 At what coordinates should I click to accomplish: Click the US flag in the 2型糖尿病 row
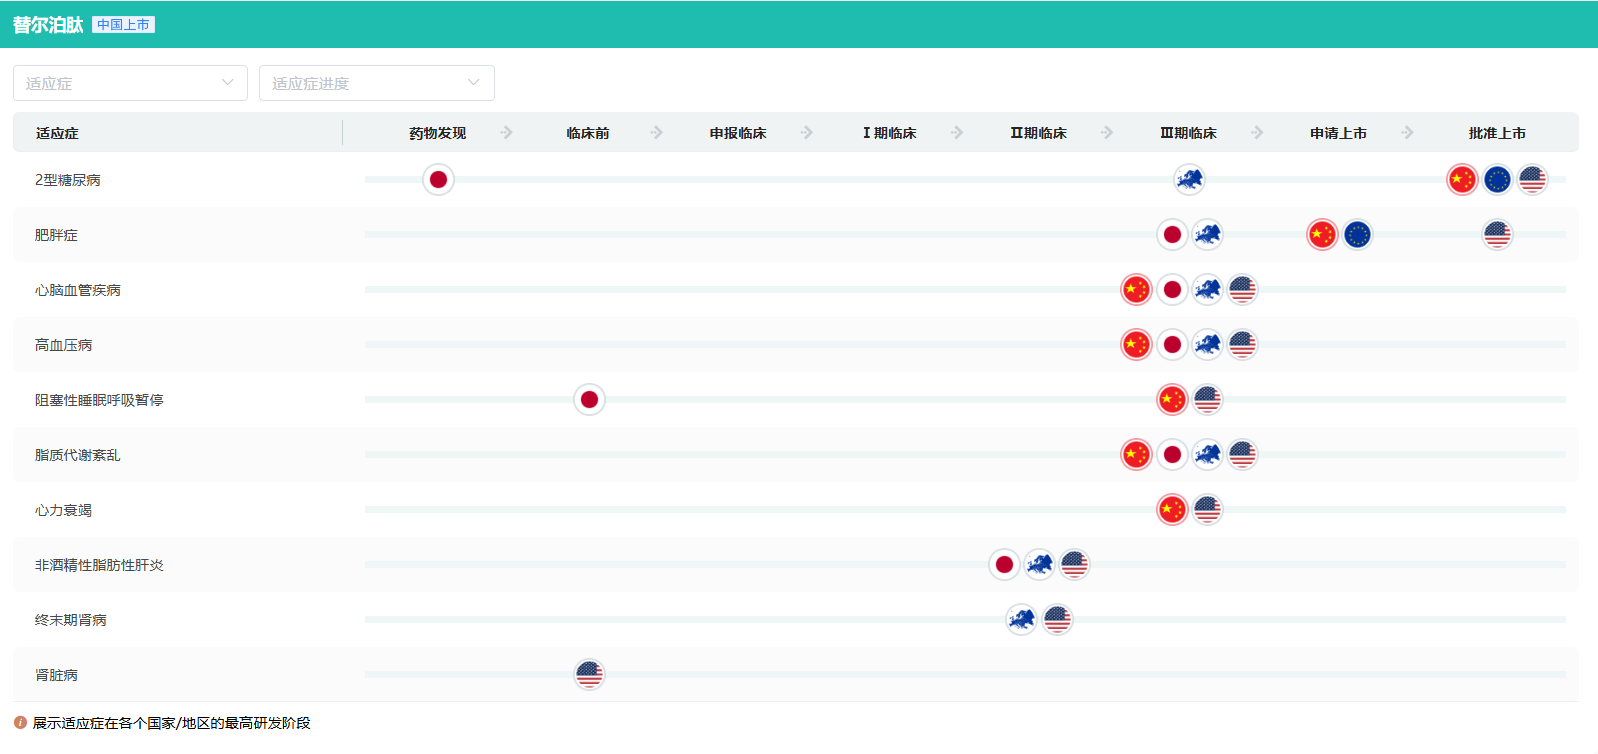pos(1532,180)
